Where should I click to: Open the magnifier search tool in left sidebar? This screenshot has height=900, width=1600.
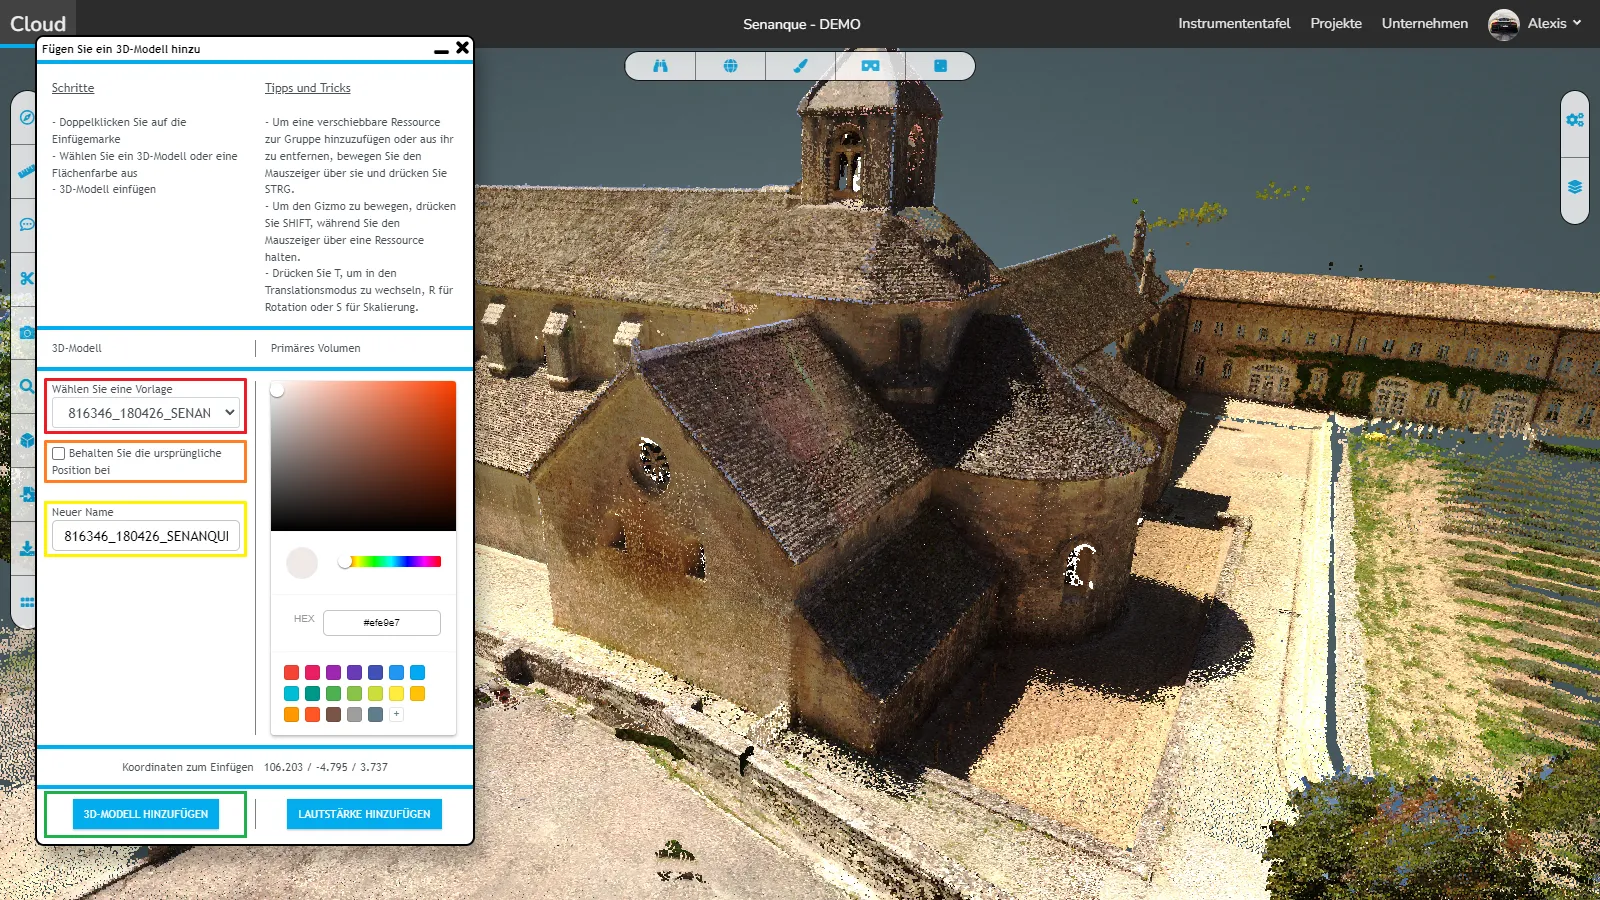coord(27,387)
